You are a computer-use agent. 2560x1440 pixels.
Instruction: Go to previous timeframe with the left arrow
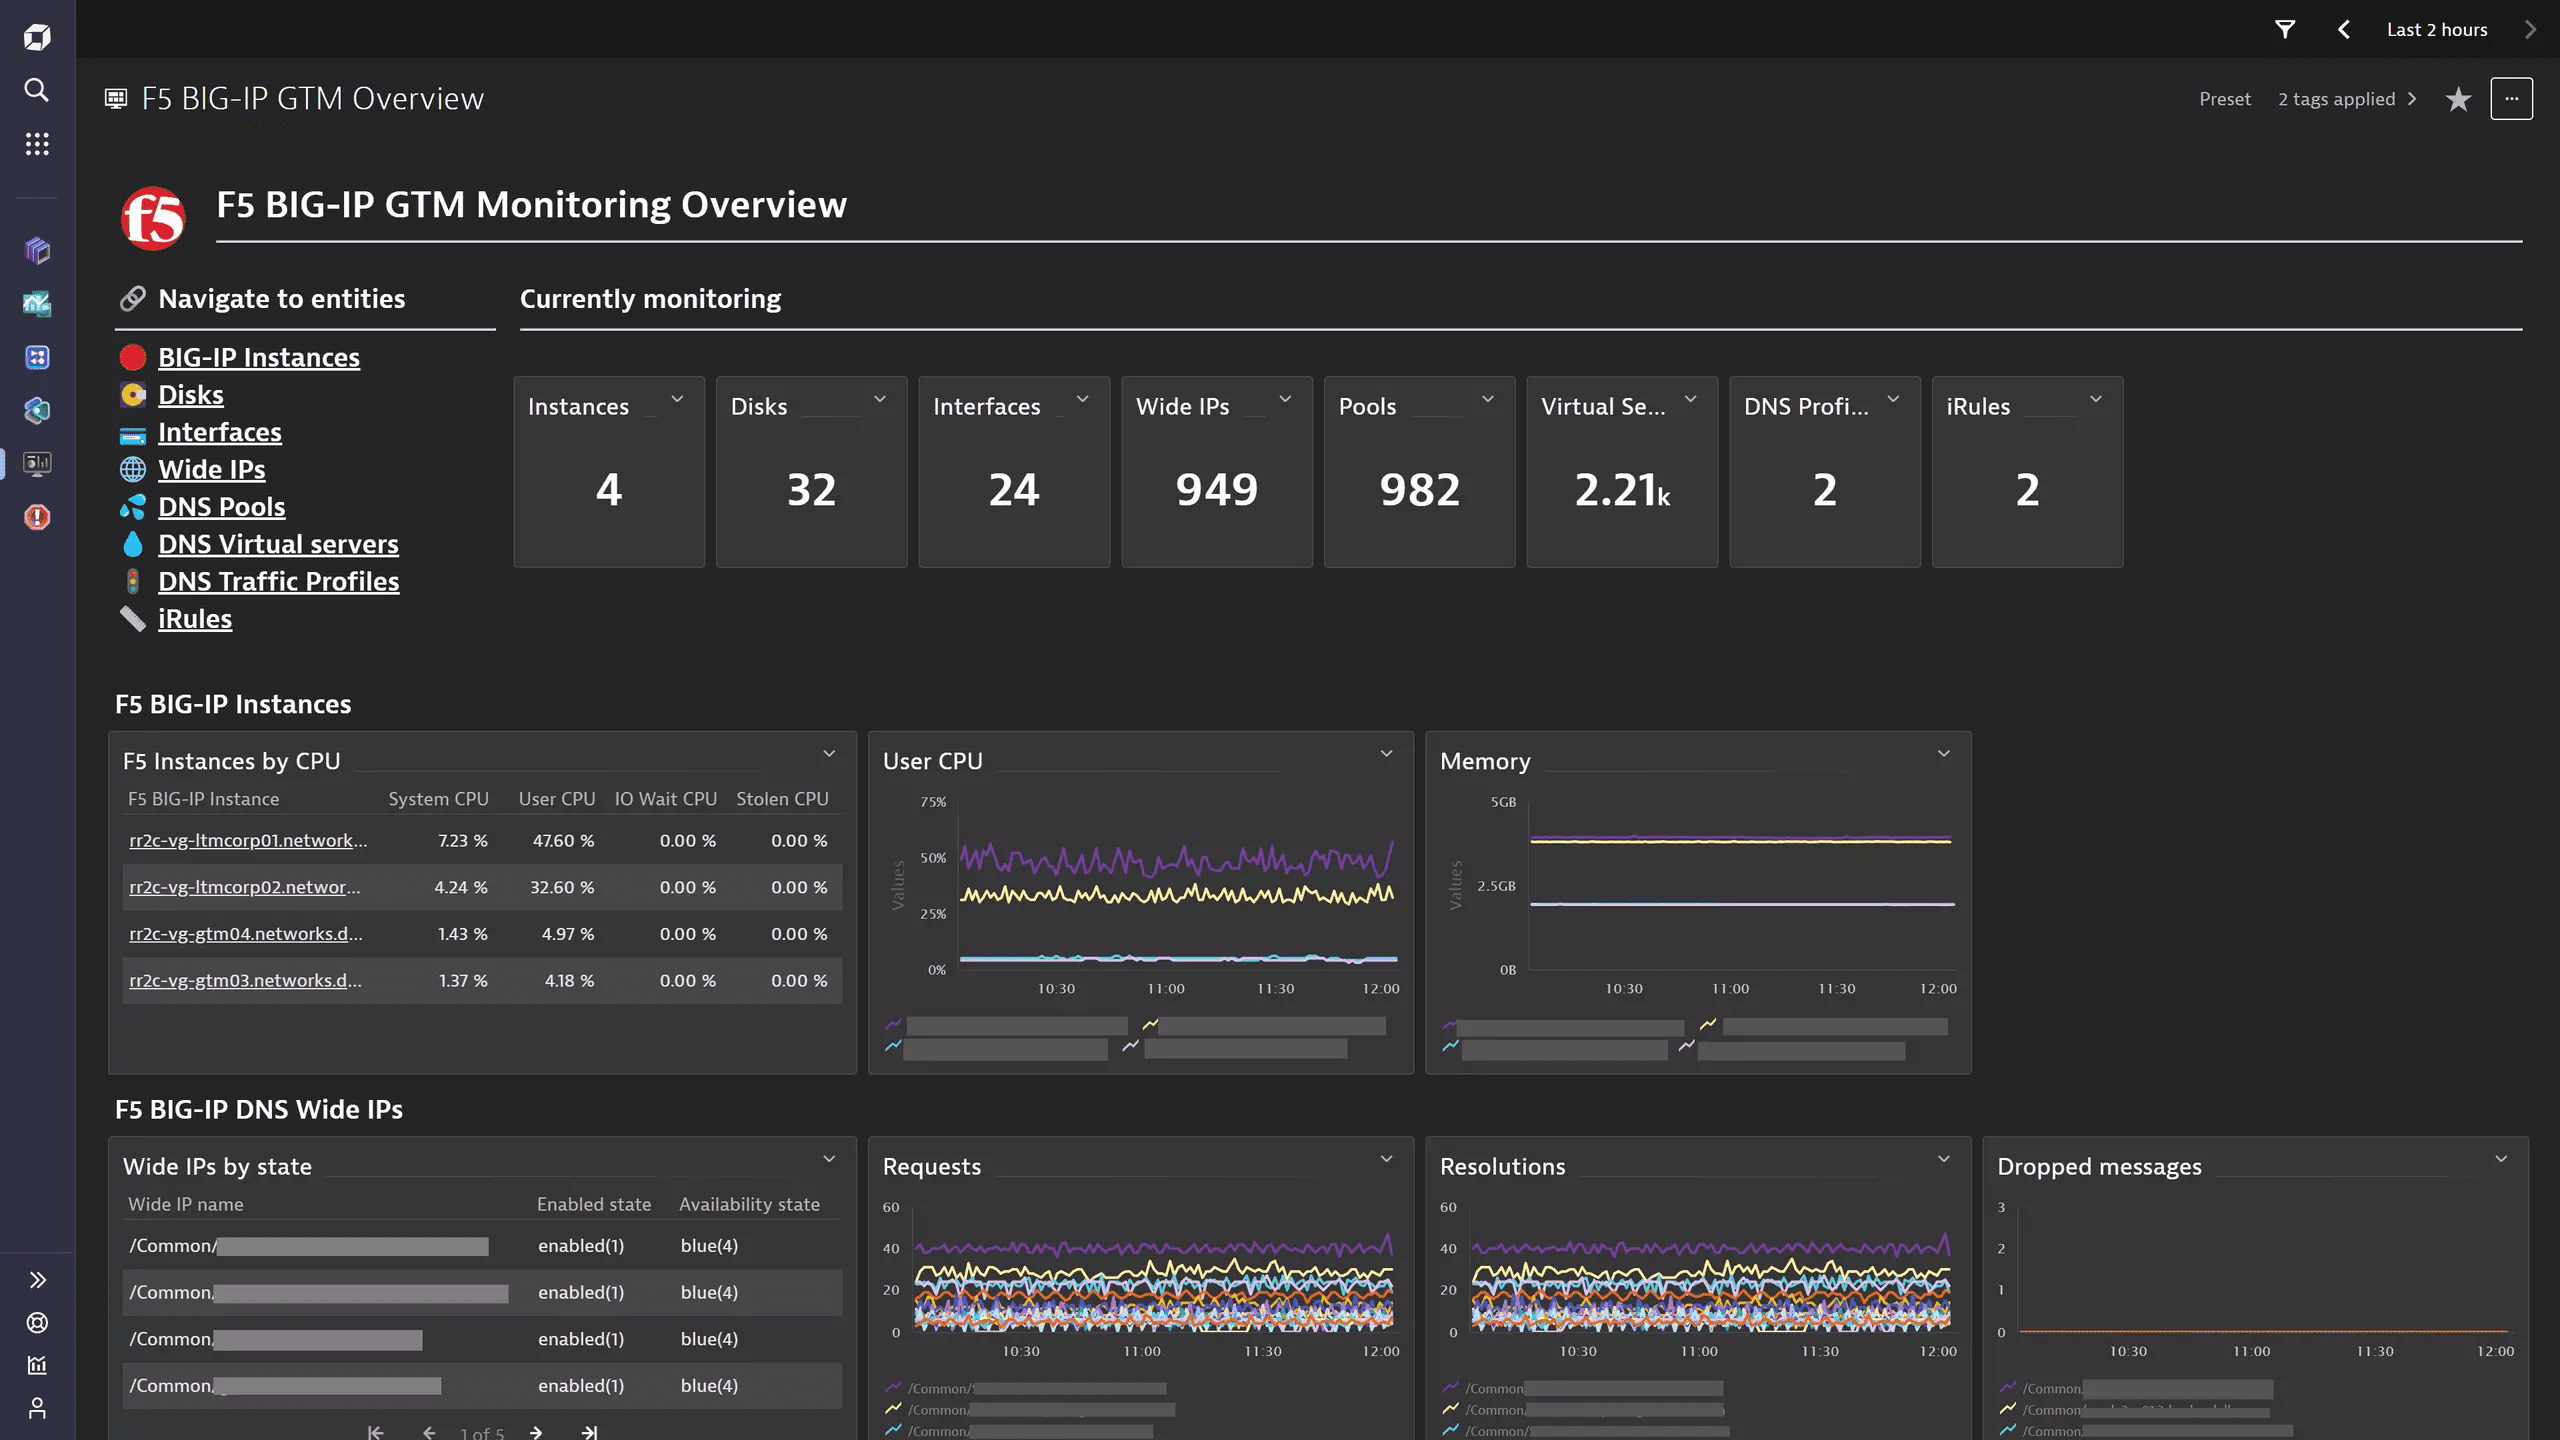click(x=2344, y=29)
